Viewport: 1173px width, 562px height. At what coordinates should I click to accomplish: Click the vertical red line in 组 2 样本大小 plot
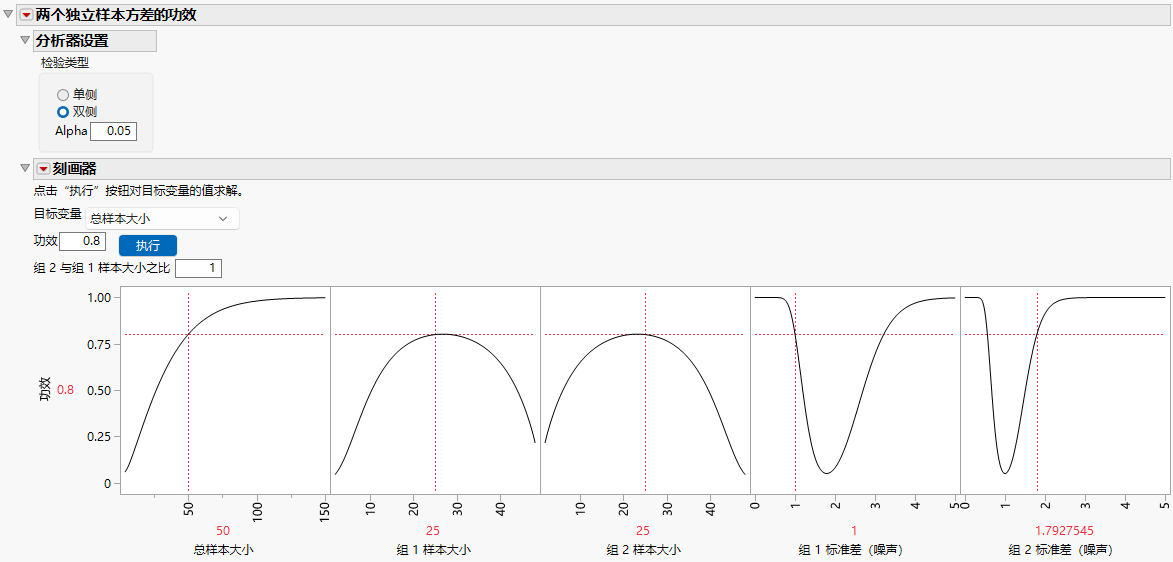pyautogui.click(x=646, y=390)
